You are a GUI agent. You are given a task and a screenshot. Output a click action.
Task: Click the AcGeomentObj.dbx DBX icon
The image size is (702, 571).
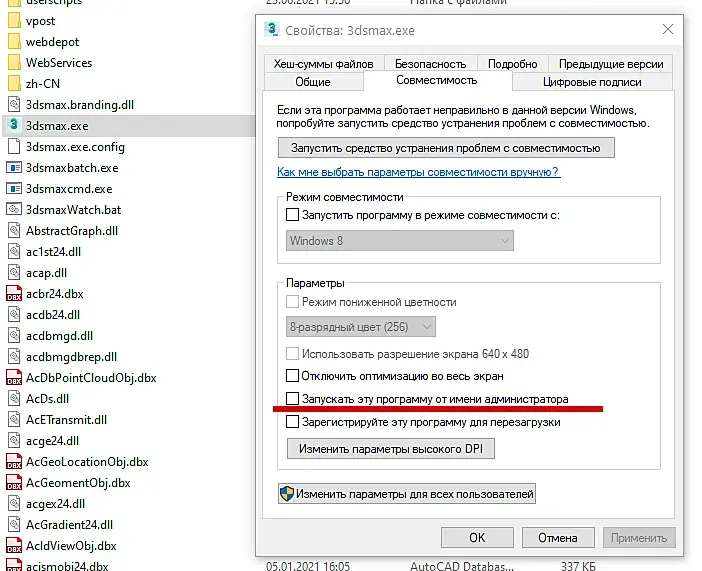point(14,482)
